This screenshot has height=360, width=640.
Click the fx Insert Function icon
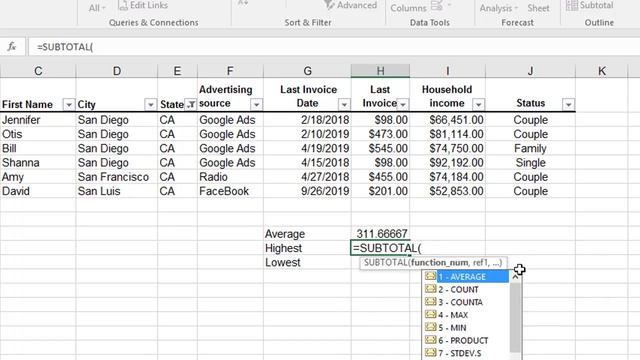point(11,47)
